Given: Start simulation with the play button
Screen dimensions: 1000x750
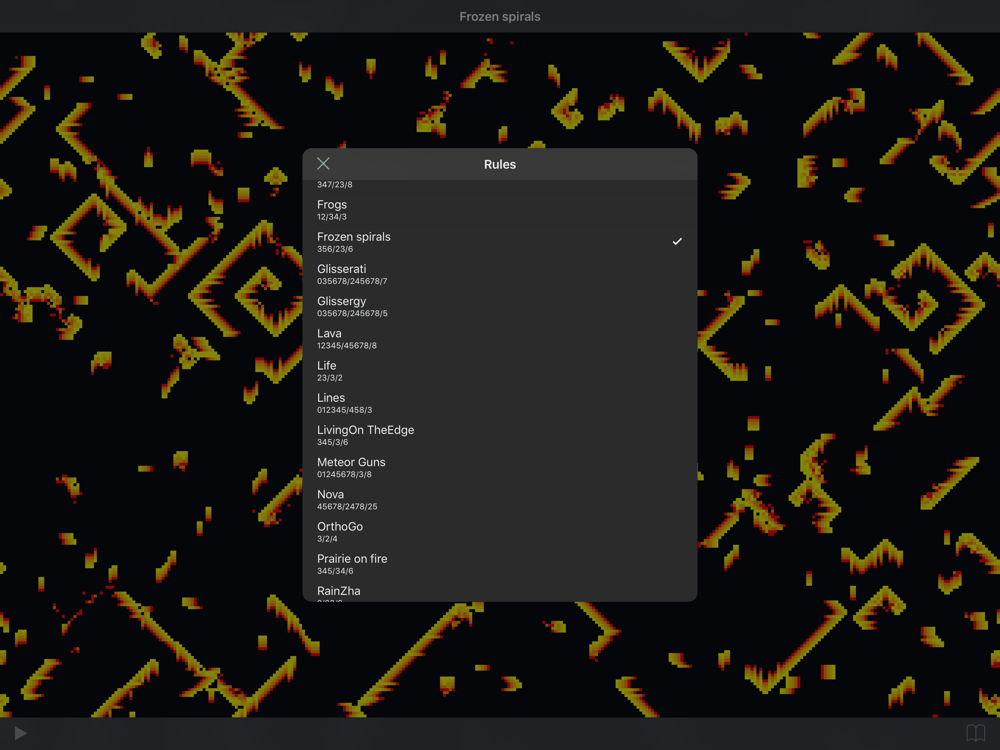Looking at the screenshot, I should tap(20, 733).
